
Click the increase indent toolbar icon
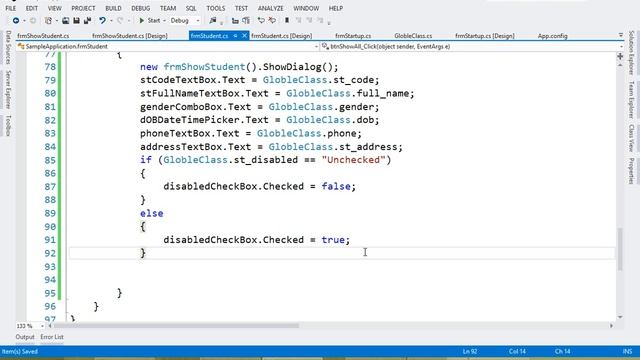246,20
